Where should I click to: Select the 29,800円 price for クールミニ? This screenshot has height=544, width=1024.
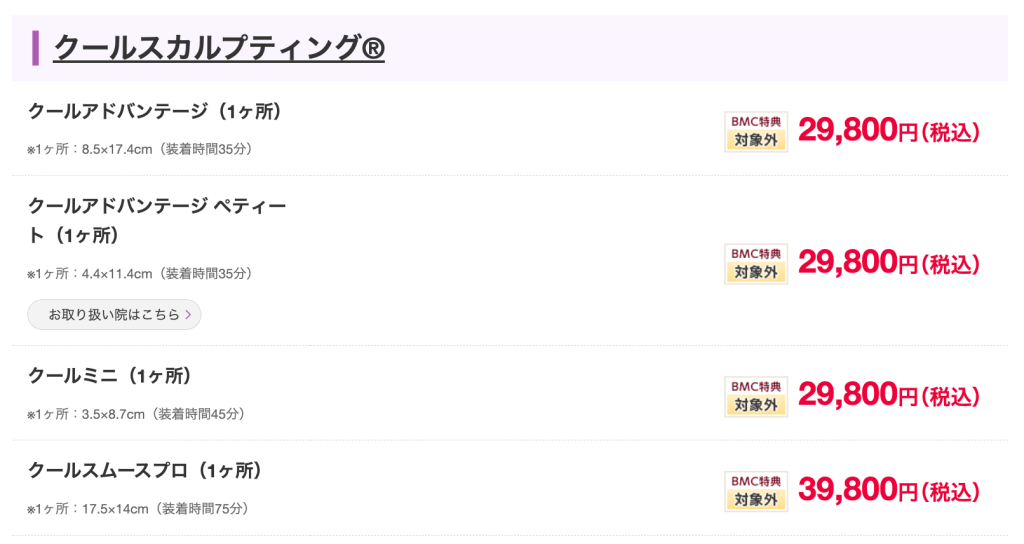click(x=888, y=396)
